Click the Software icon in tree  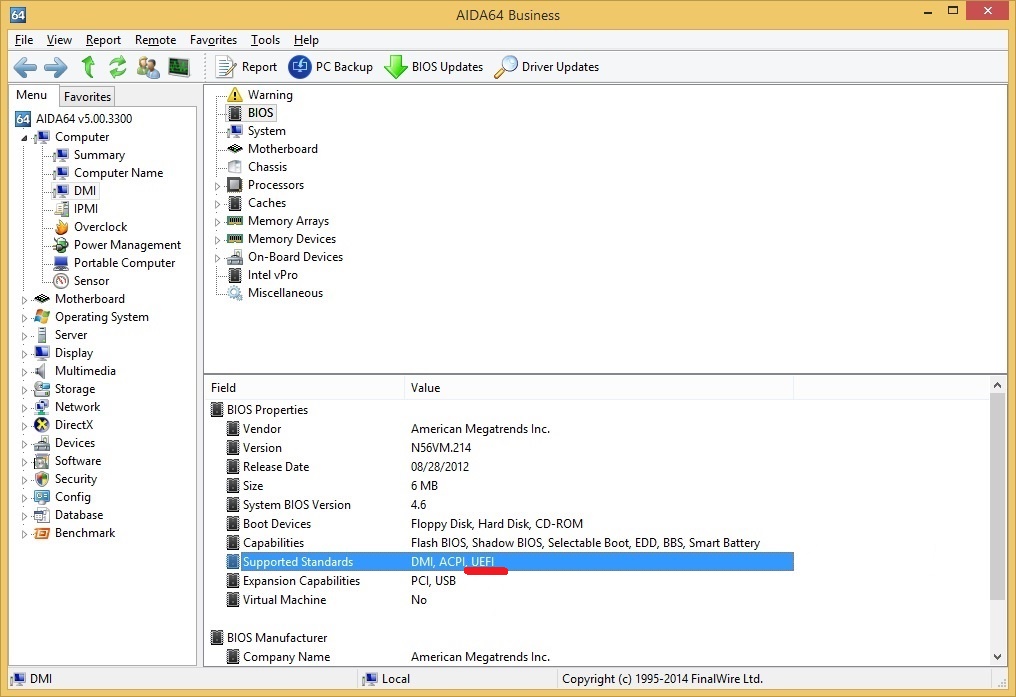click(42, 461)
